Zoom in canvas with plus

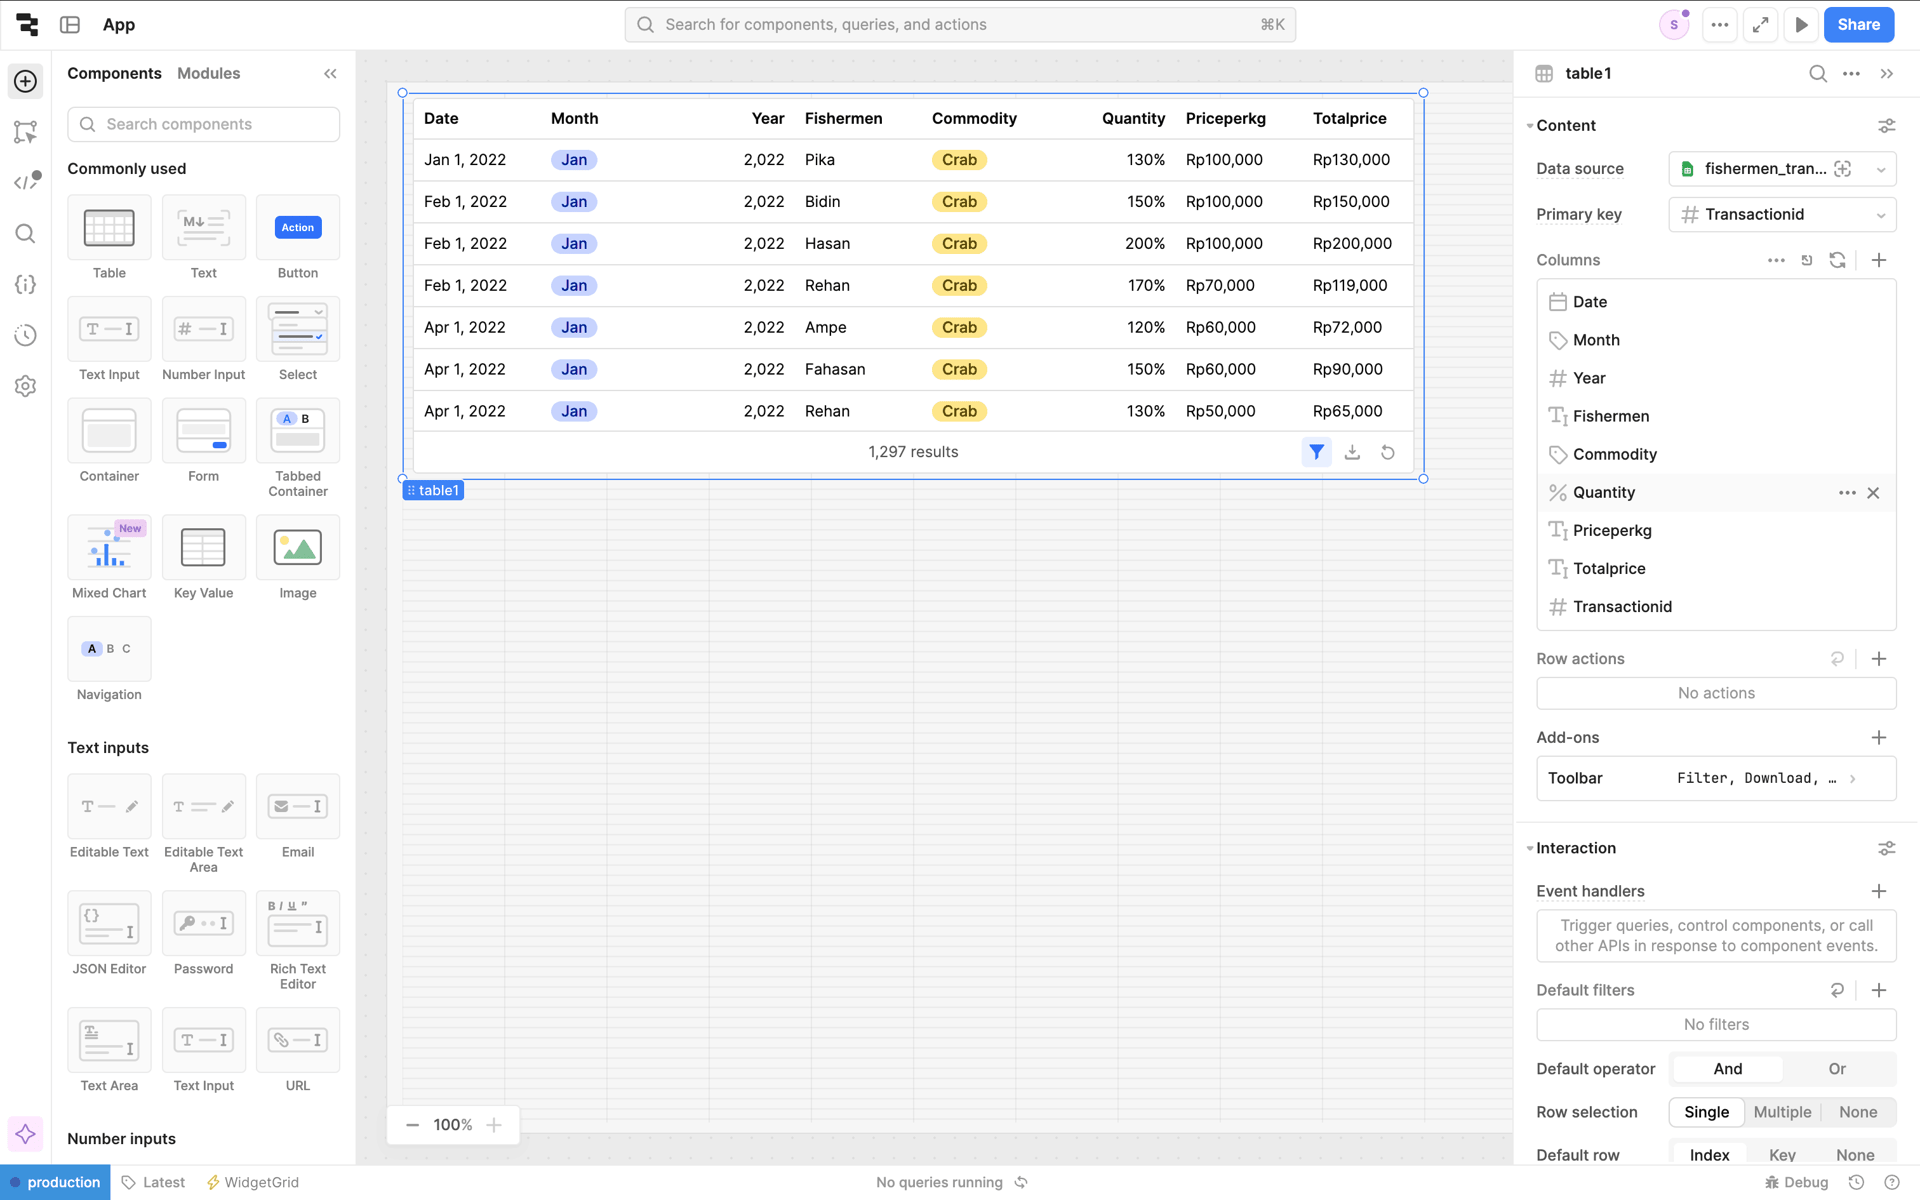coord(494,1125)
